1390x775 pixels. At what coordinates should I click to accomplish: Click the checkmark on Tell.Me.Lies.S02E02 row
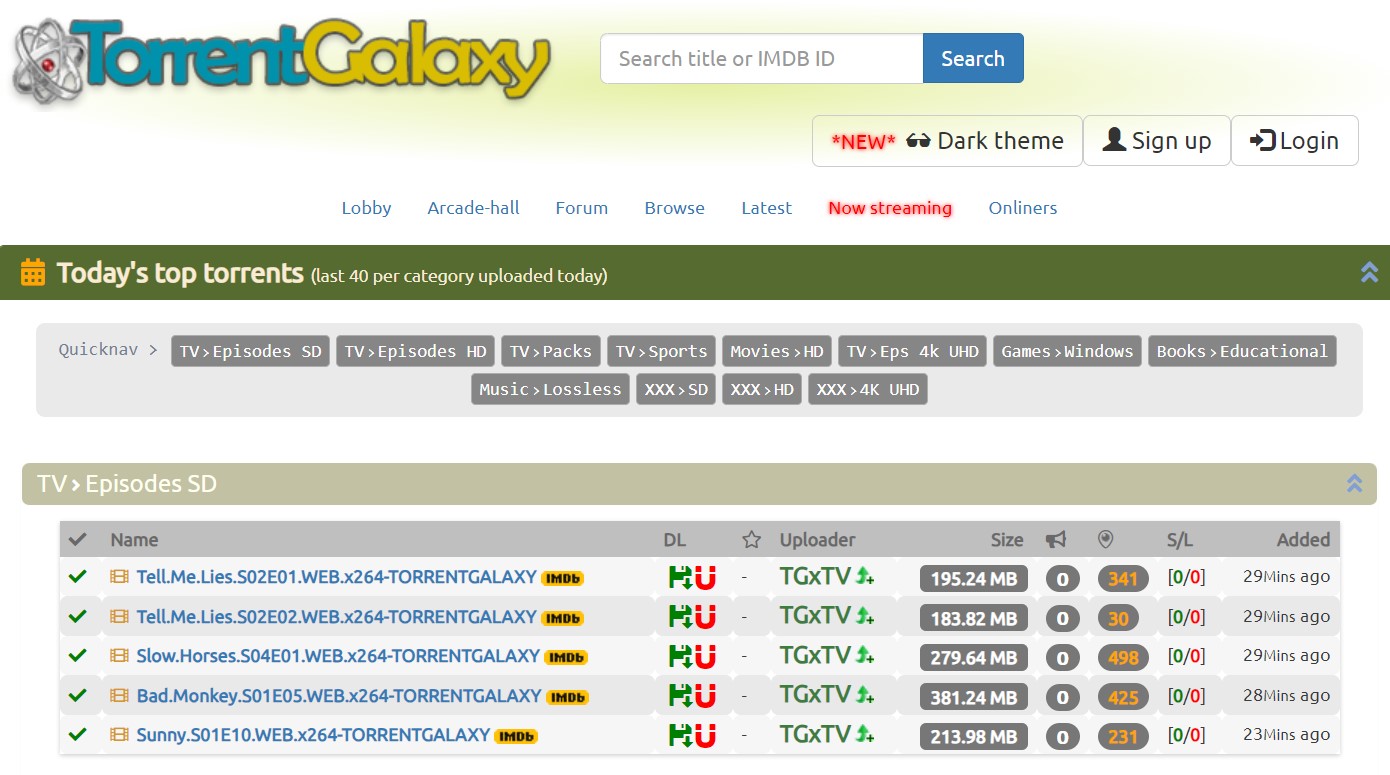[x=77, y=617]
